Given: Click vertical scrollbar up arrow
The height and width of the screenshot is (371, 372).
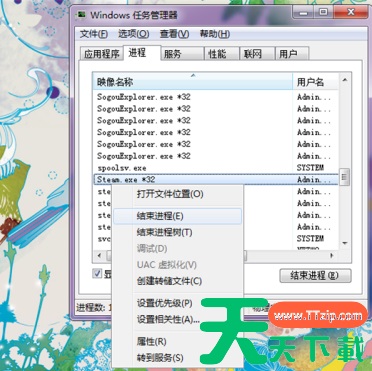Looking at the screenshot, I should tap(345, 80).
